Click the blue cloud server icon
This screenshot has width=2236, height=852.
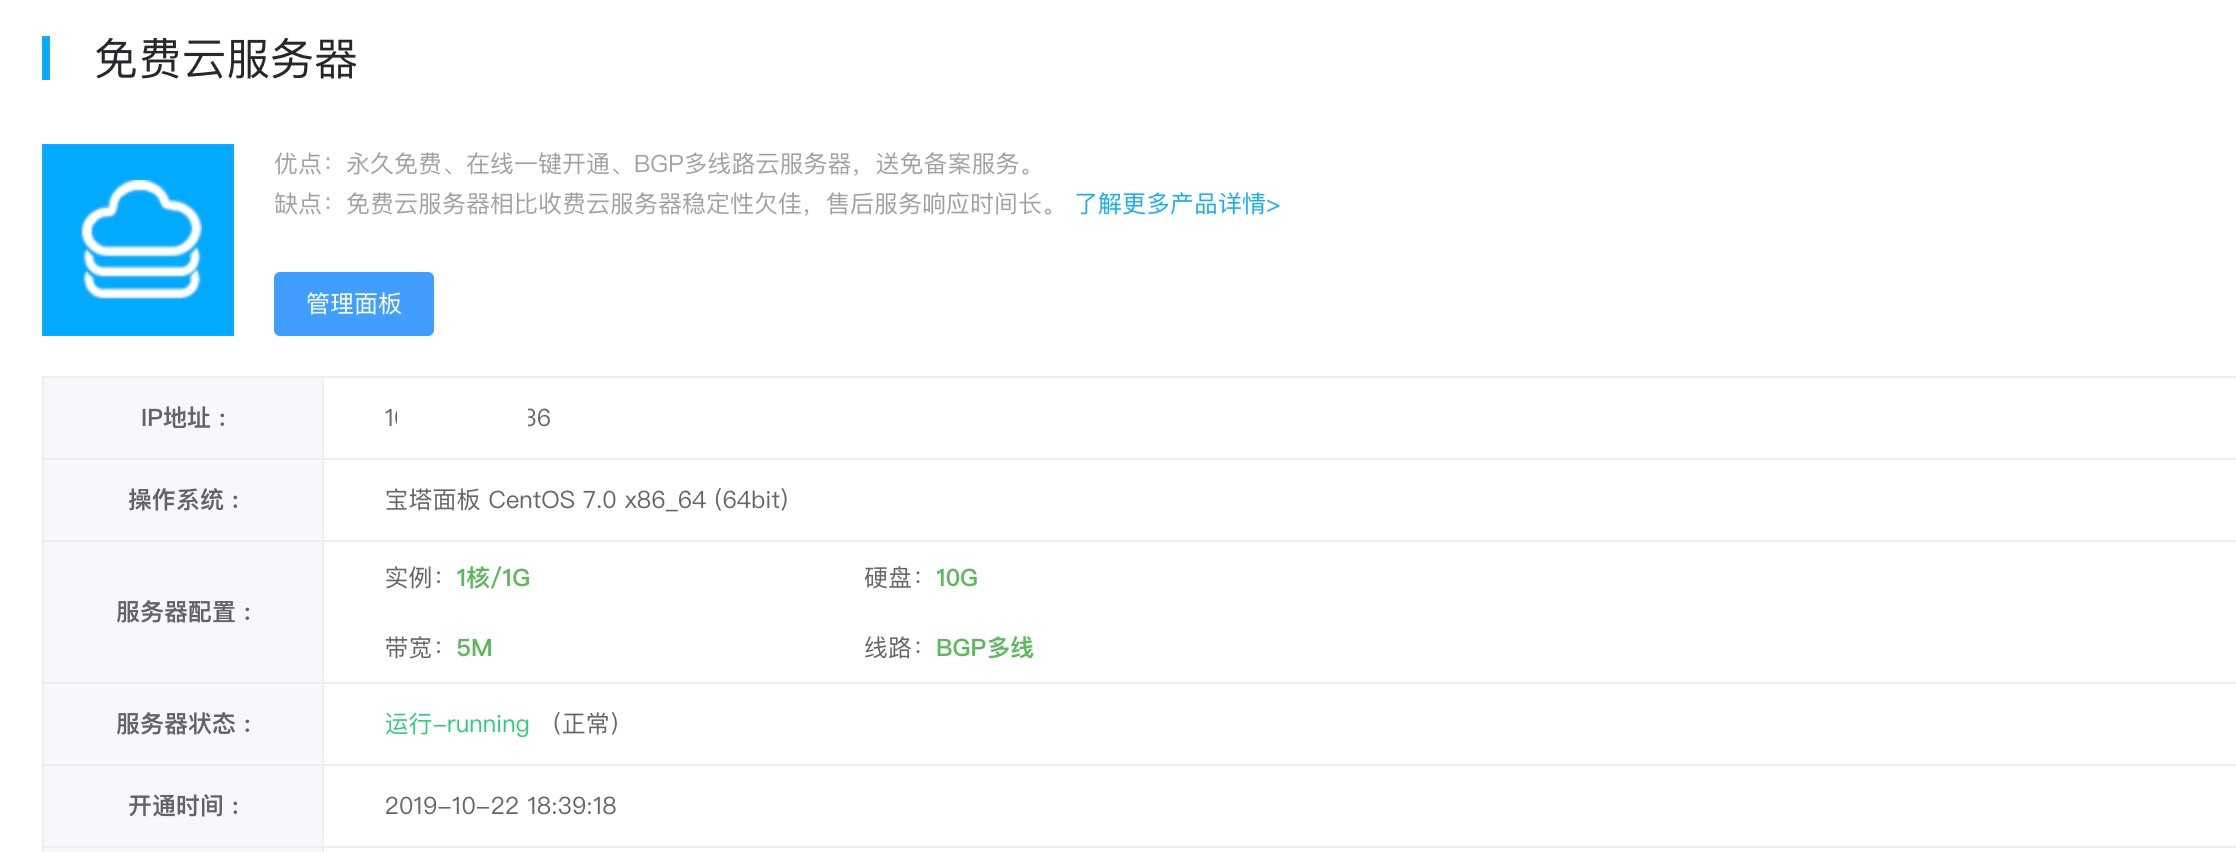tap(138, 240)
